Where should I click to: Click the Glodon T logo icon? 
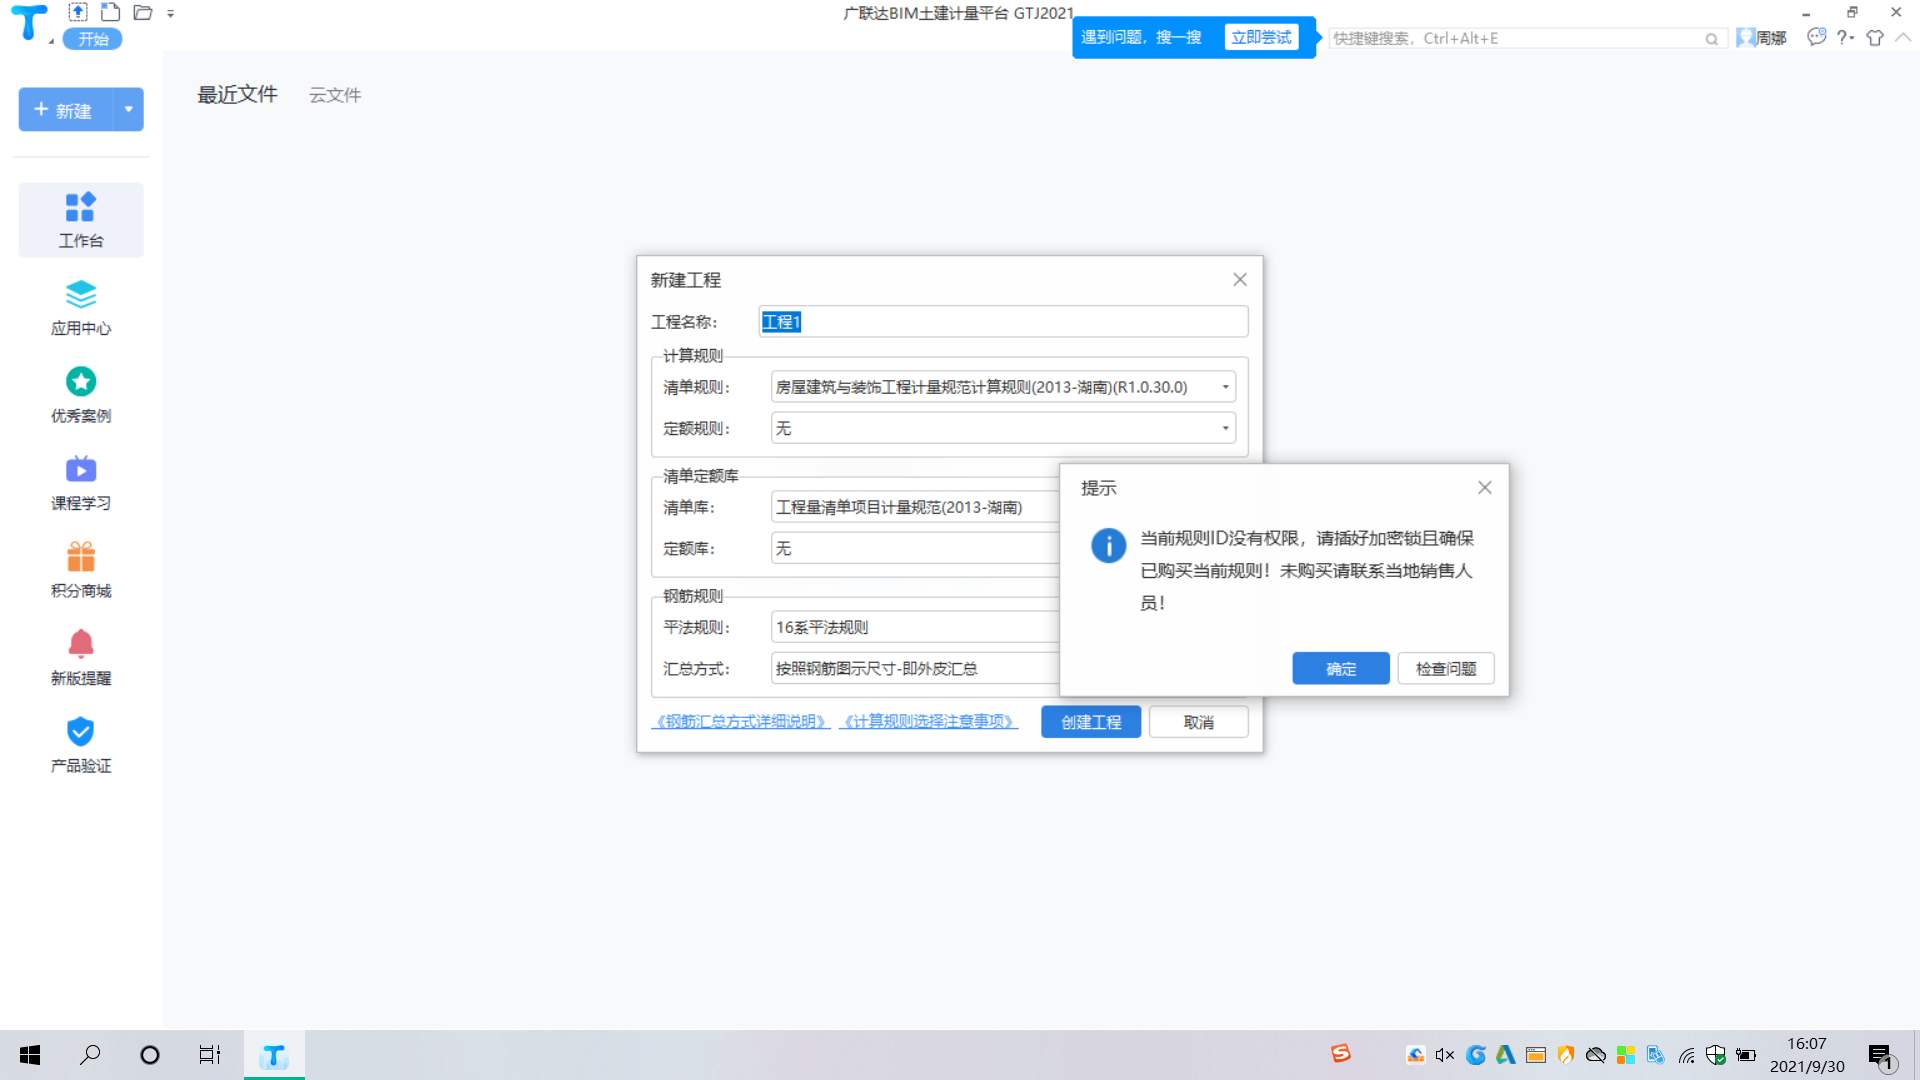(x=29, y=22)
